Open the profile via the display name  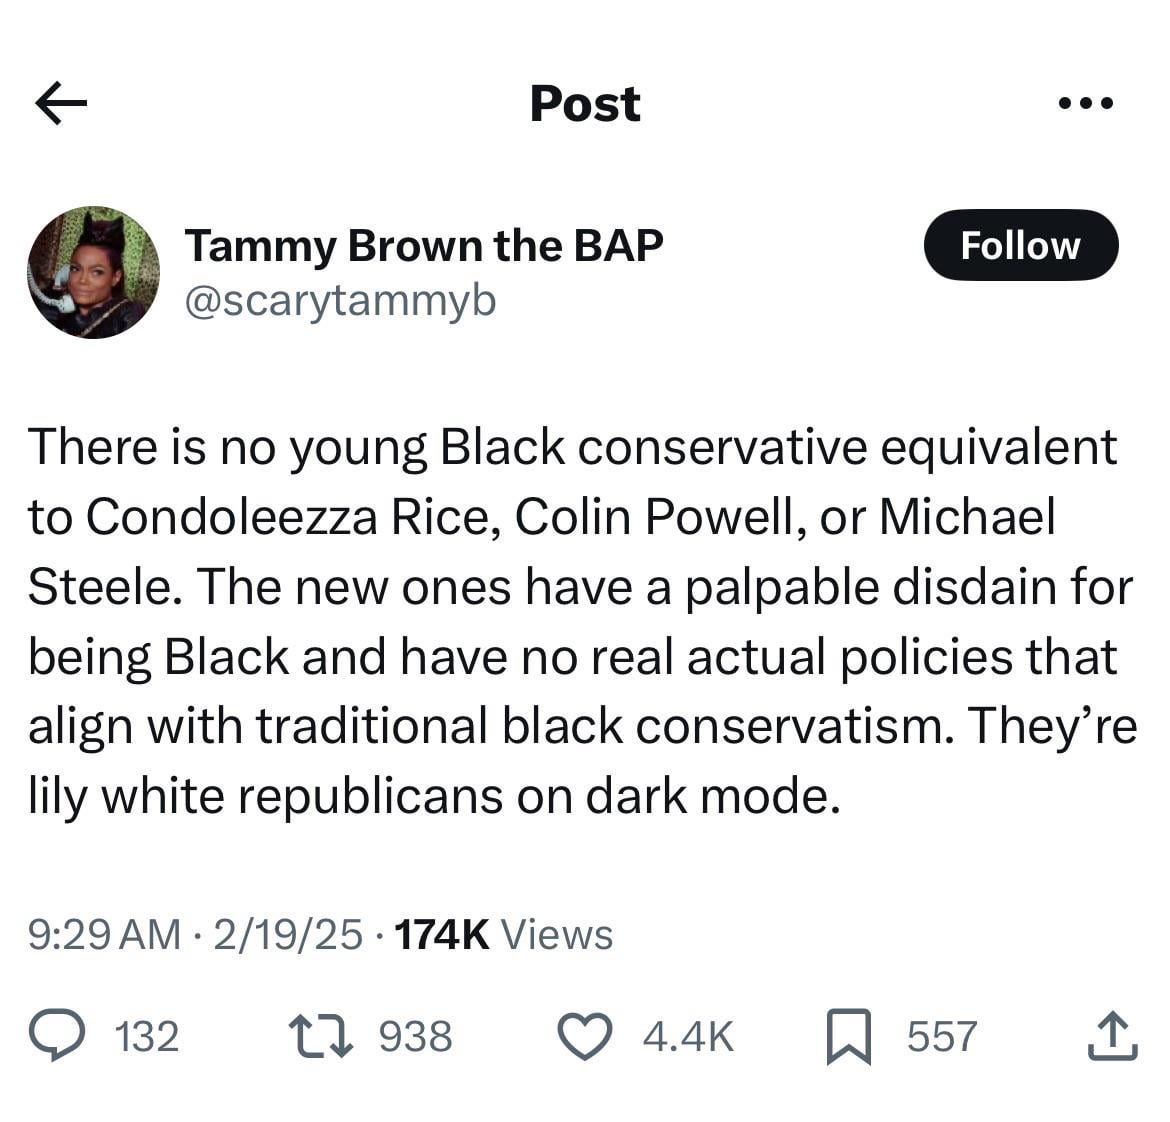[423, 245]
